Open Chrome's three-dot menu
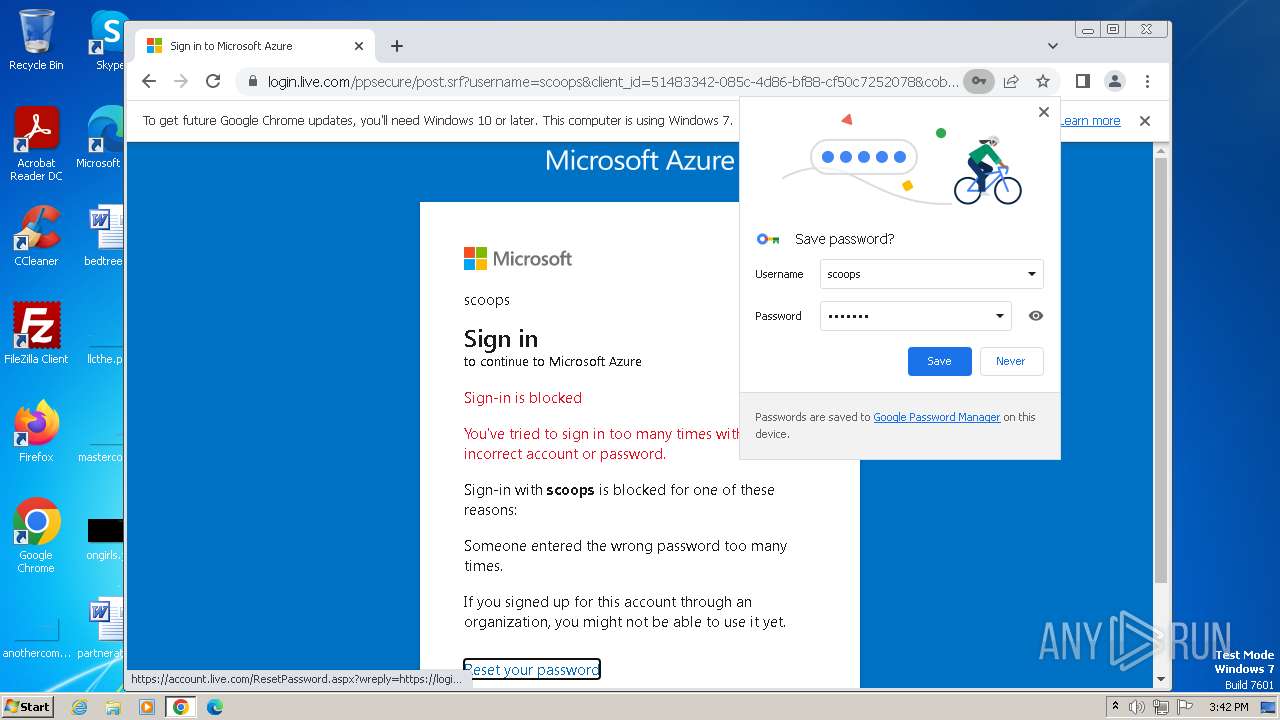Screen dimensions: 1280x720 coord(1147,81)
